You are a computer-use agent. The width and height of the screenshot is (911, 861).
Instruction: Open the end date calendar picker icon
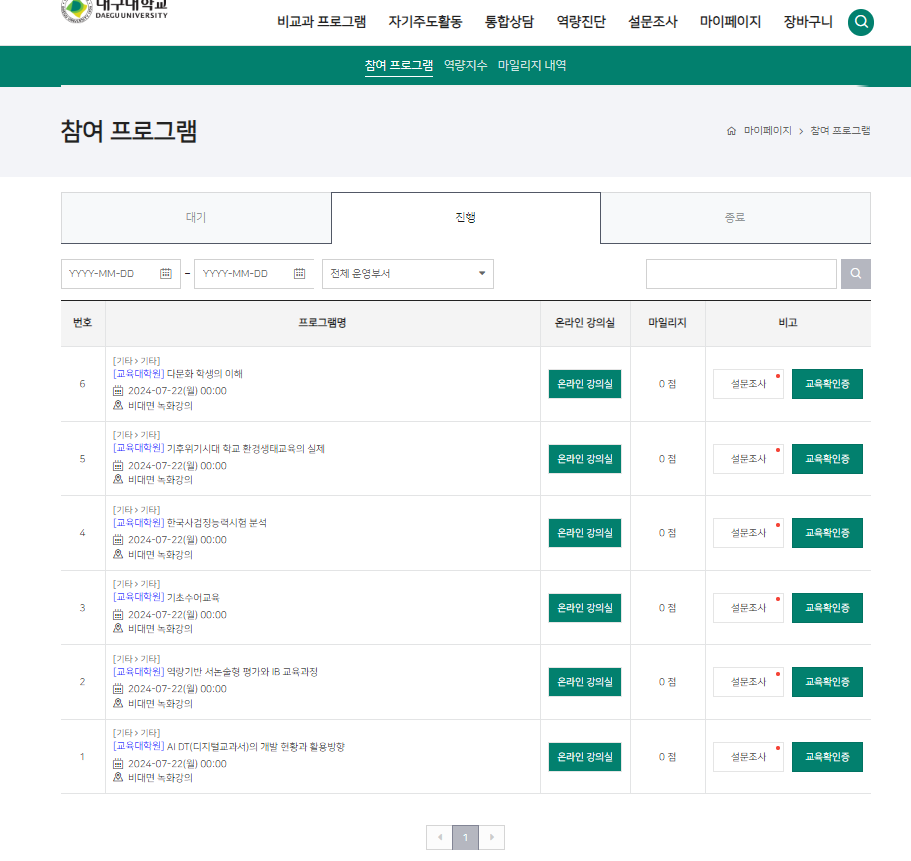(x=299, y=274)
